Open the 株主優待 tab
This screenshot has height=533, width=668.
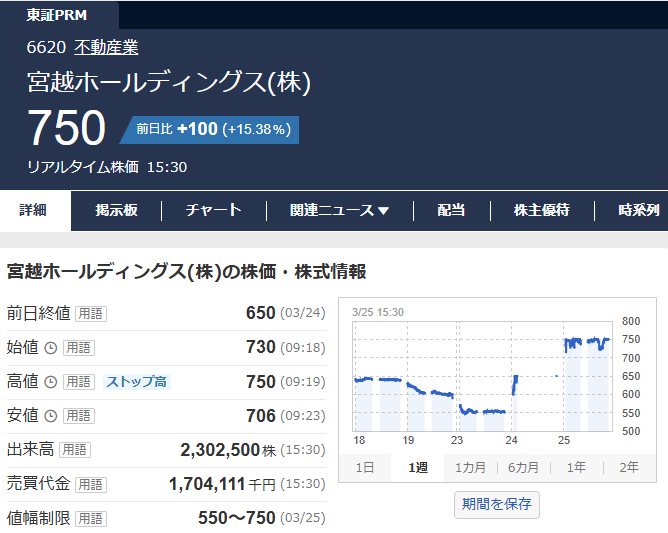[x=541, y=210]
